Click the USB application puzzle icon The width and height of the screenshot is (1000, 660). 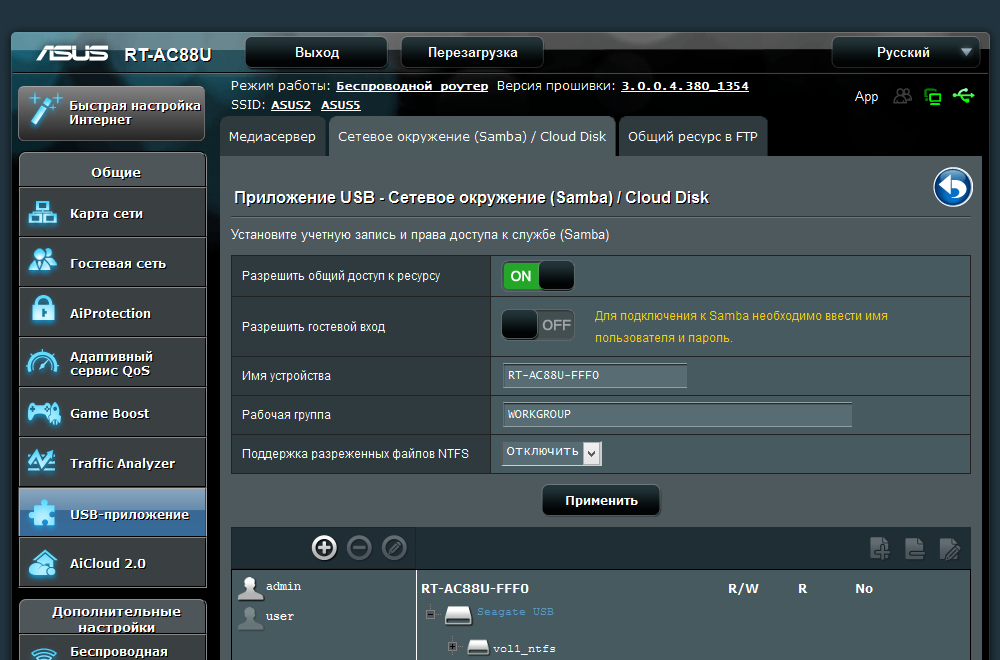coord(42,513)
